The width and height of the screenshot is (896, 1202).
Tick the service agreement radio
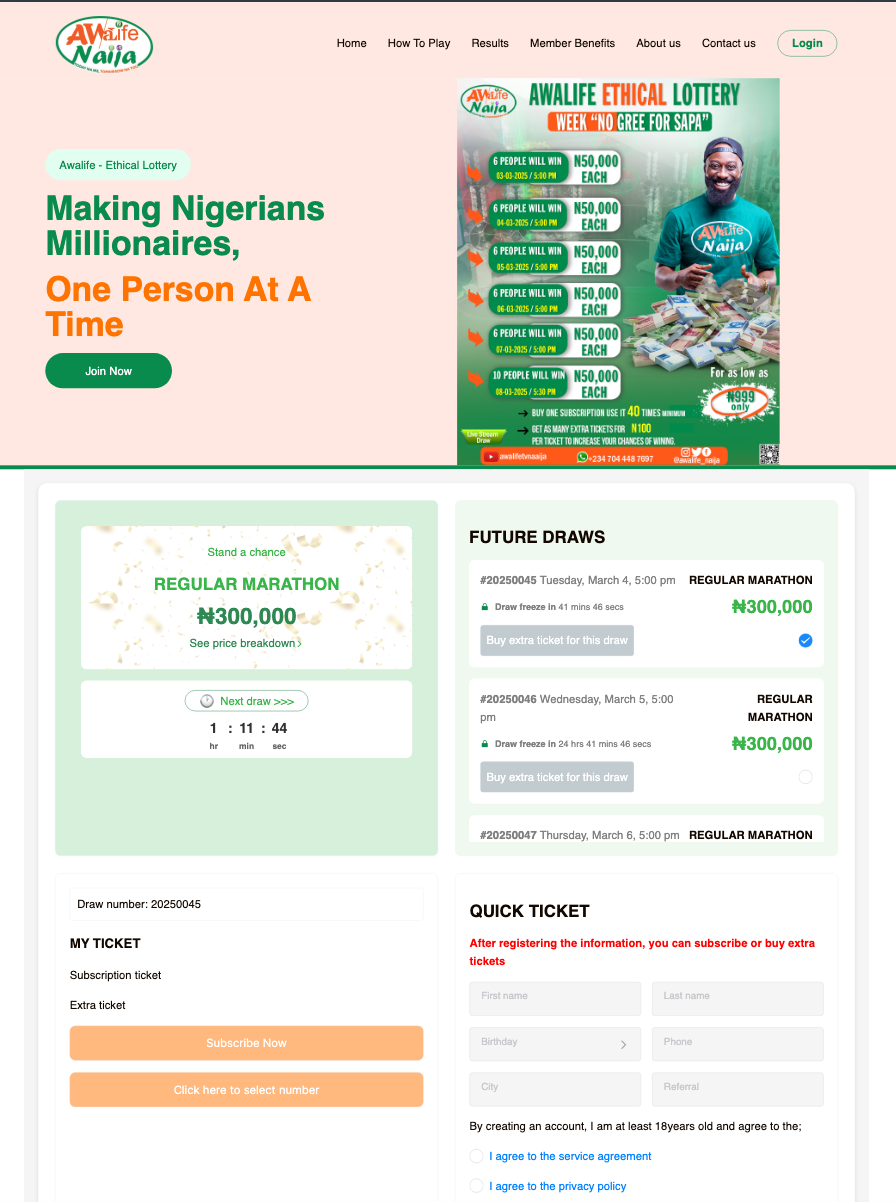(x=476, y=1156)
